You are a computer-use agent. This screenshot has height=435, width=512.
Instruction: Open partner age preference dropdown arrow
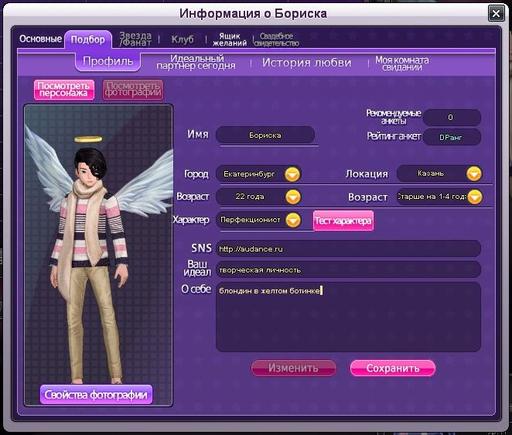[x=475, y=197]
